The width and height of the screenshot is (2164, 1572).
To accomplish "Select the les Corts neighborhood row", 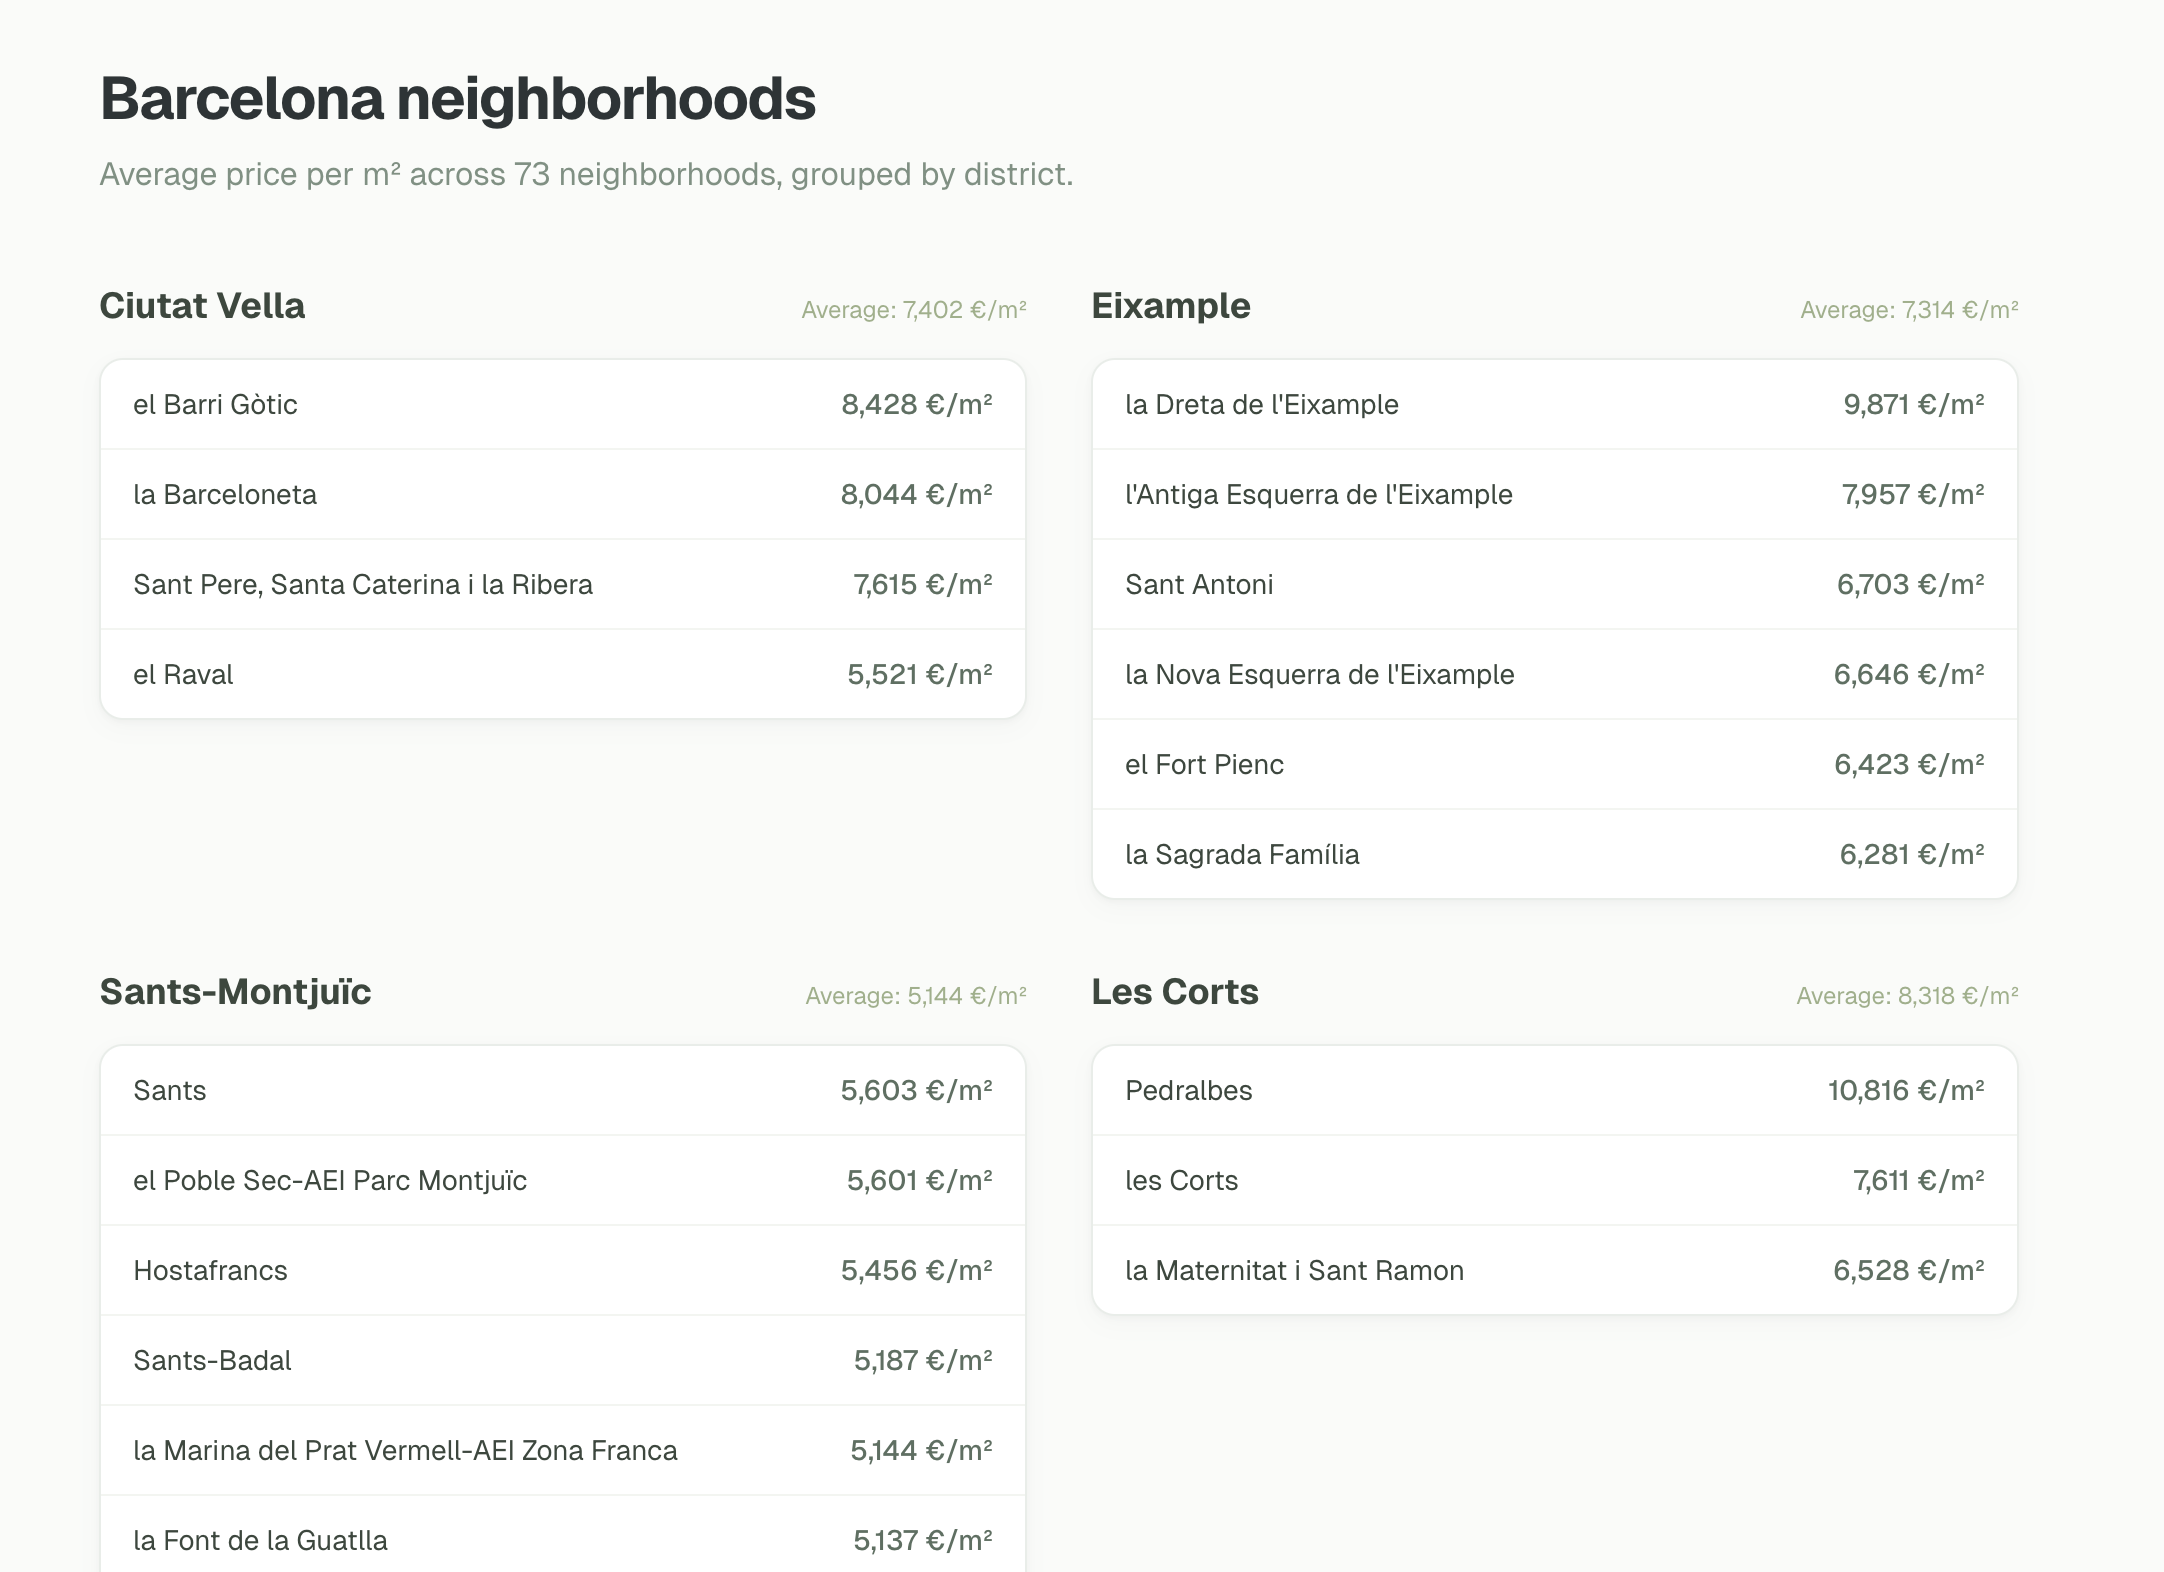I will [1555, 1180].
